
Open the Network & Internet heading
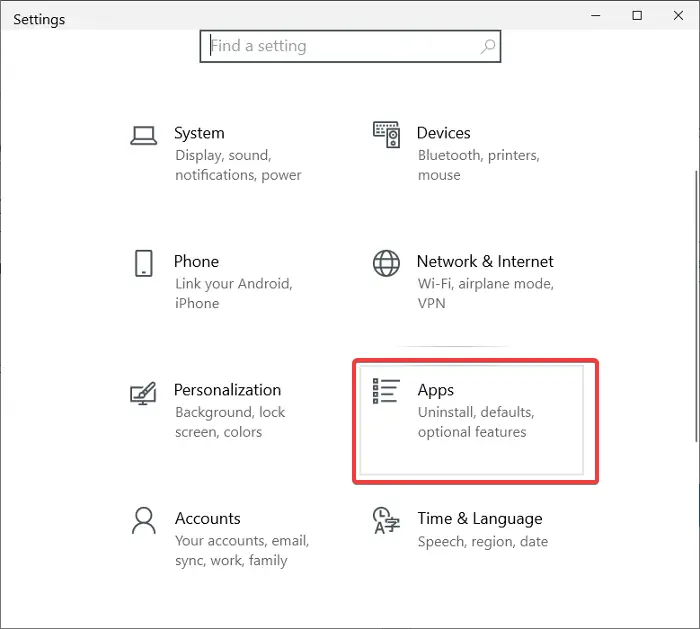[485, 262]
